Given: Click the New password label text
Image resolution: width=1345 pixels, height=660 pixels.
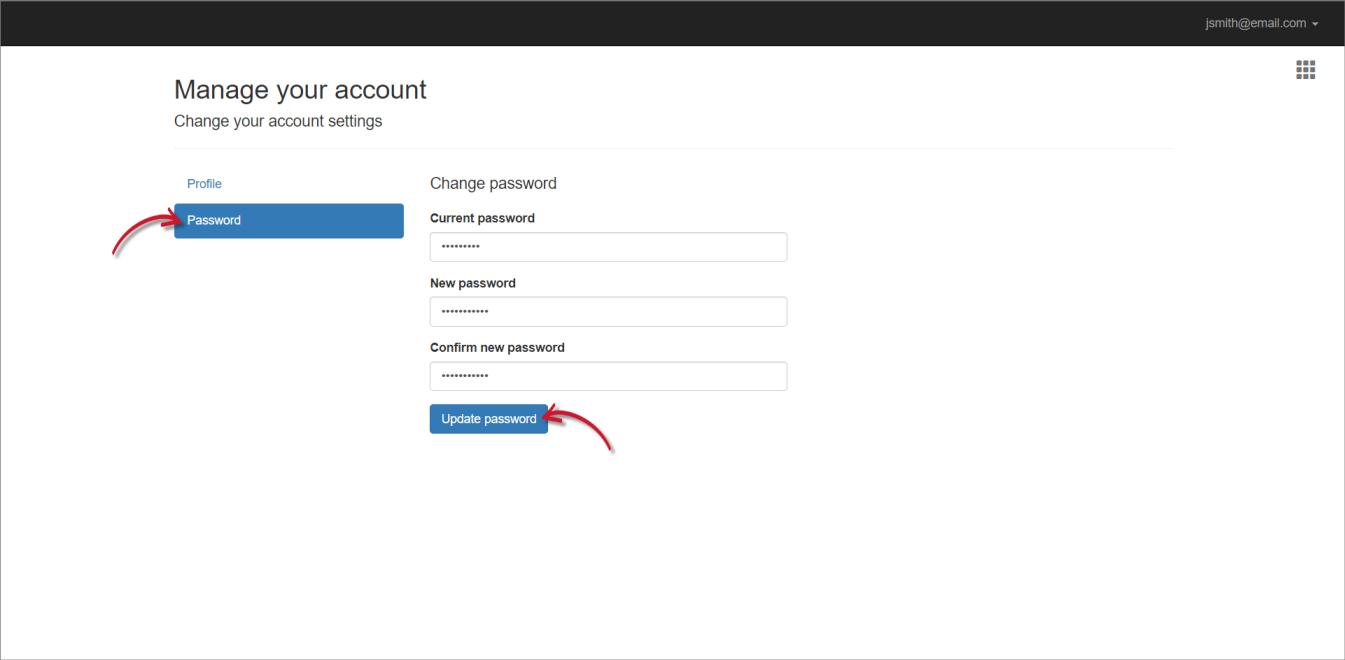Looking at the screenshot, I should click(x=472, y=283).
